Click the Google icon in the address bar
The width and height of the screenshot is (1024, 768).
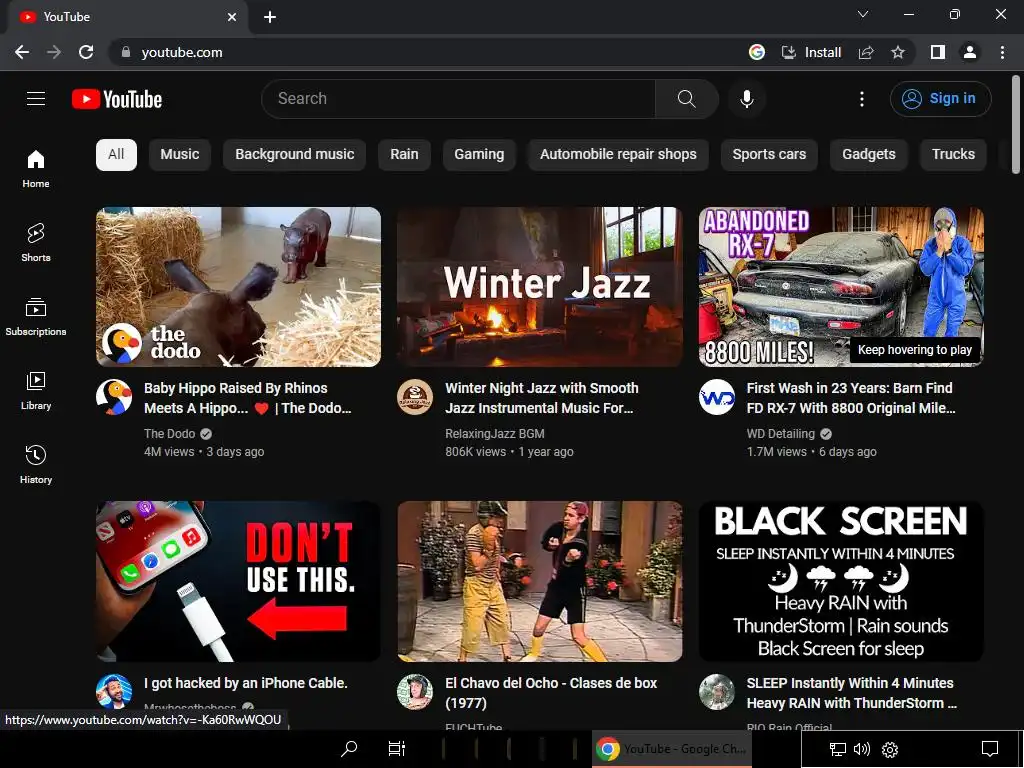[757, 52]
